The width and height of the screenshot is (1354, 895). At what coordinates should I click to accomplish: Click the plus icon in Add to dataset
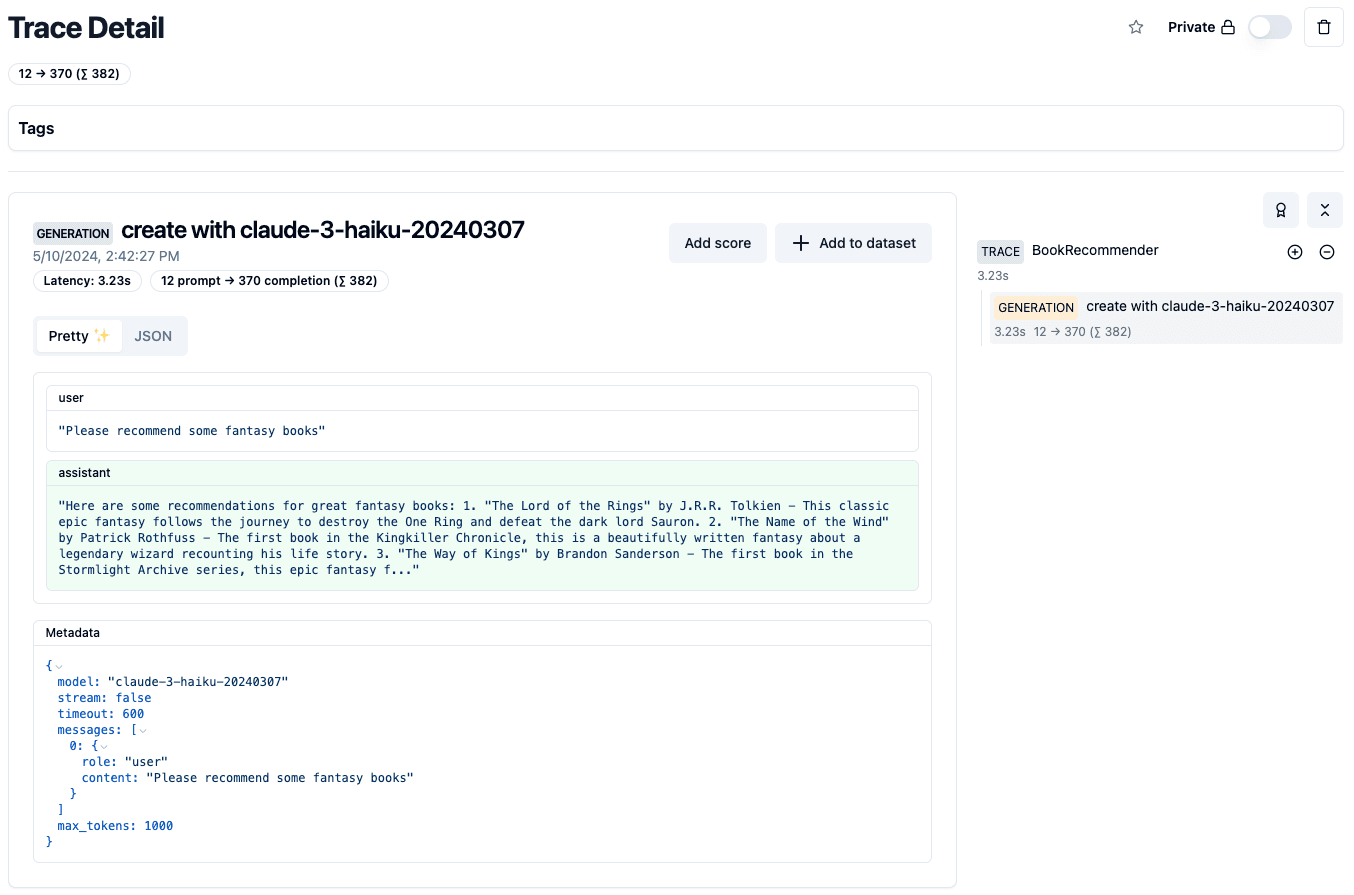(800, 243)
